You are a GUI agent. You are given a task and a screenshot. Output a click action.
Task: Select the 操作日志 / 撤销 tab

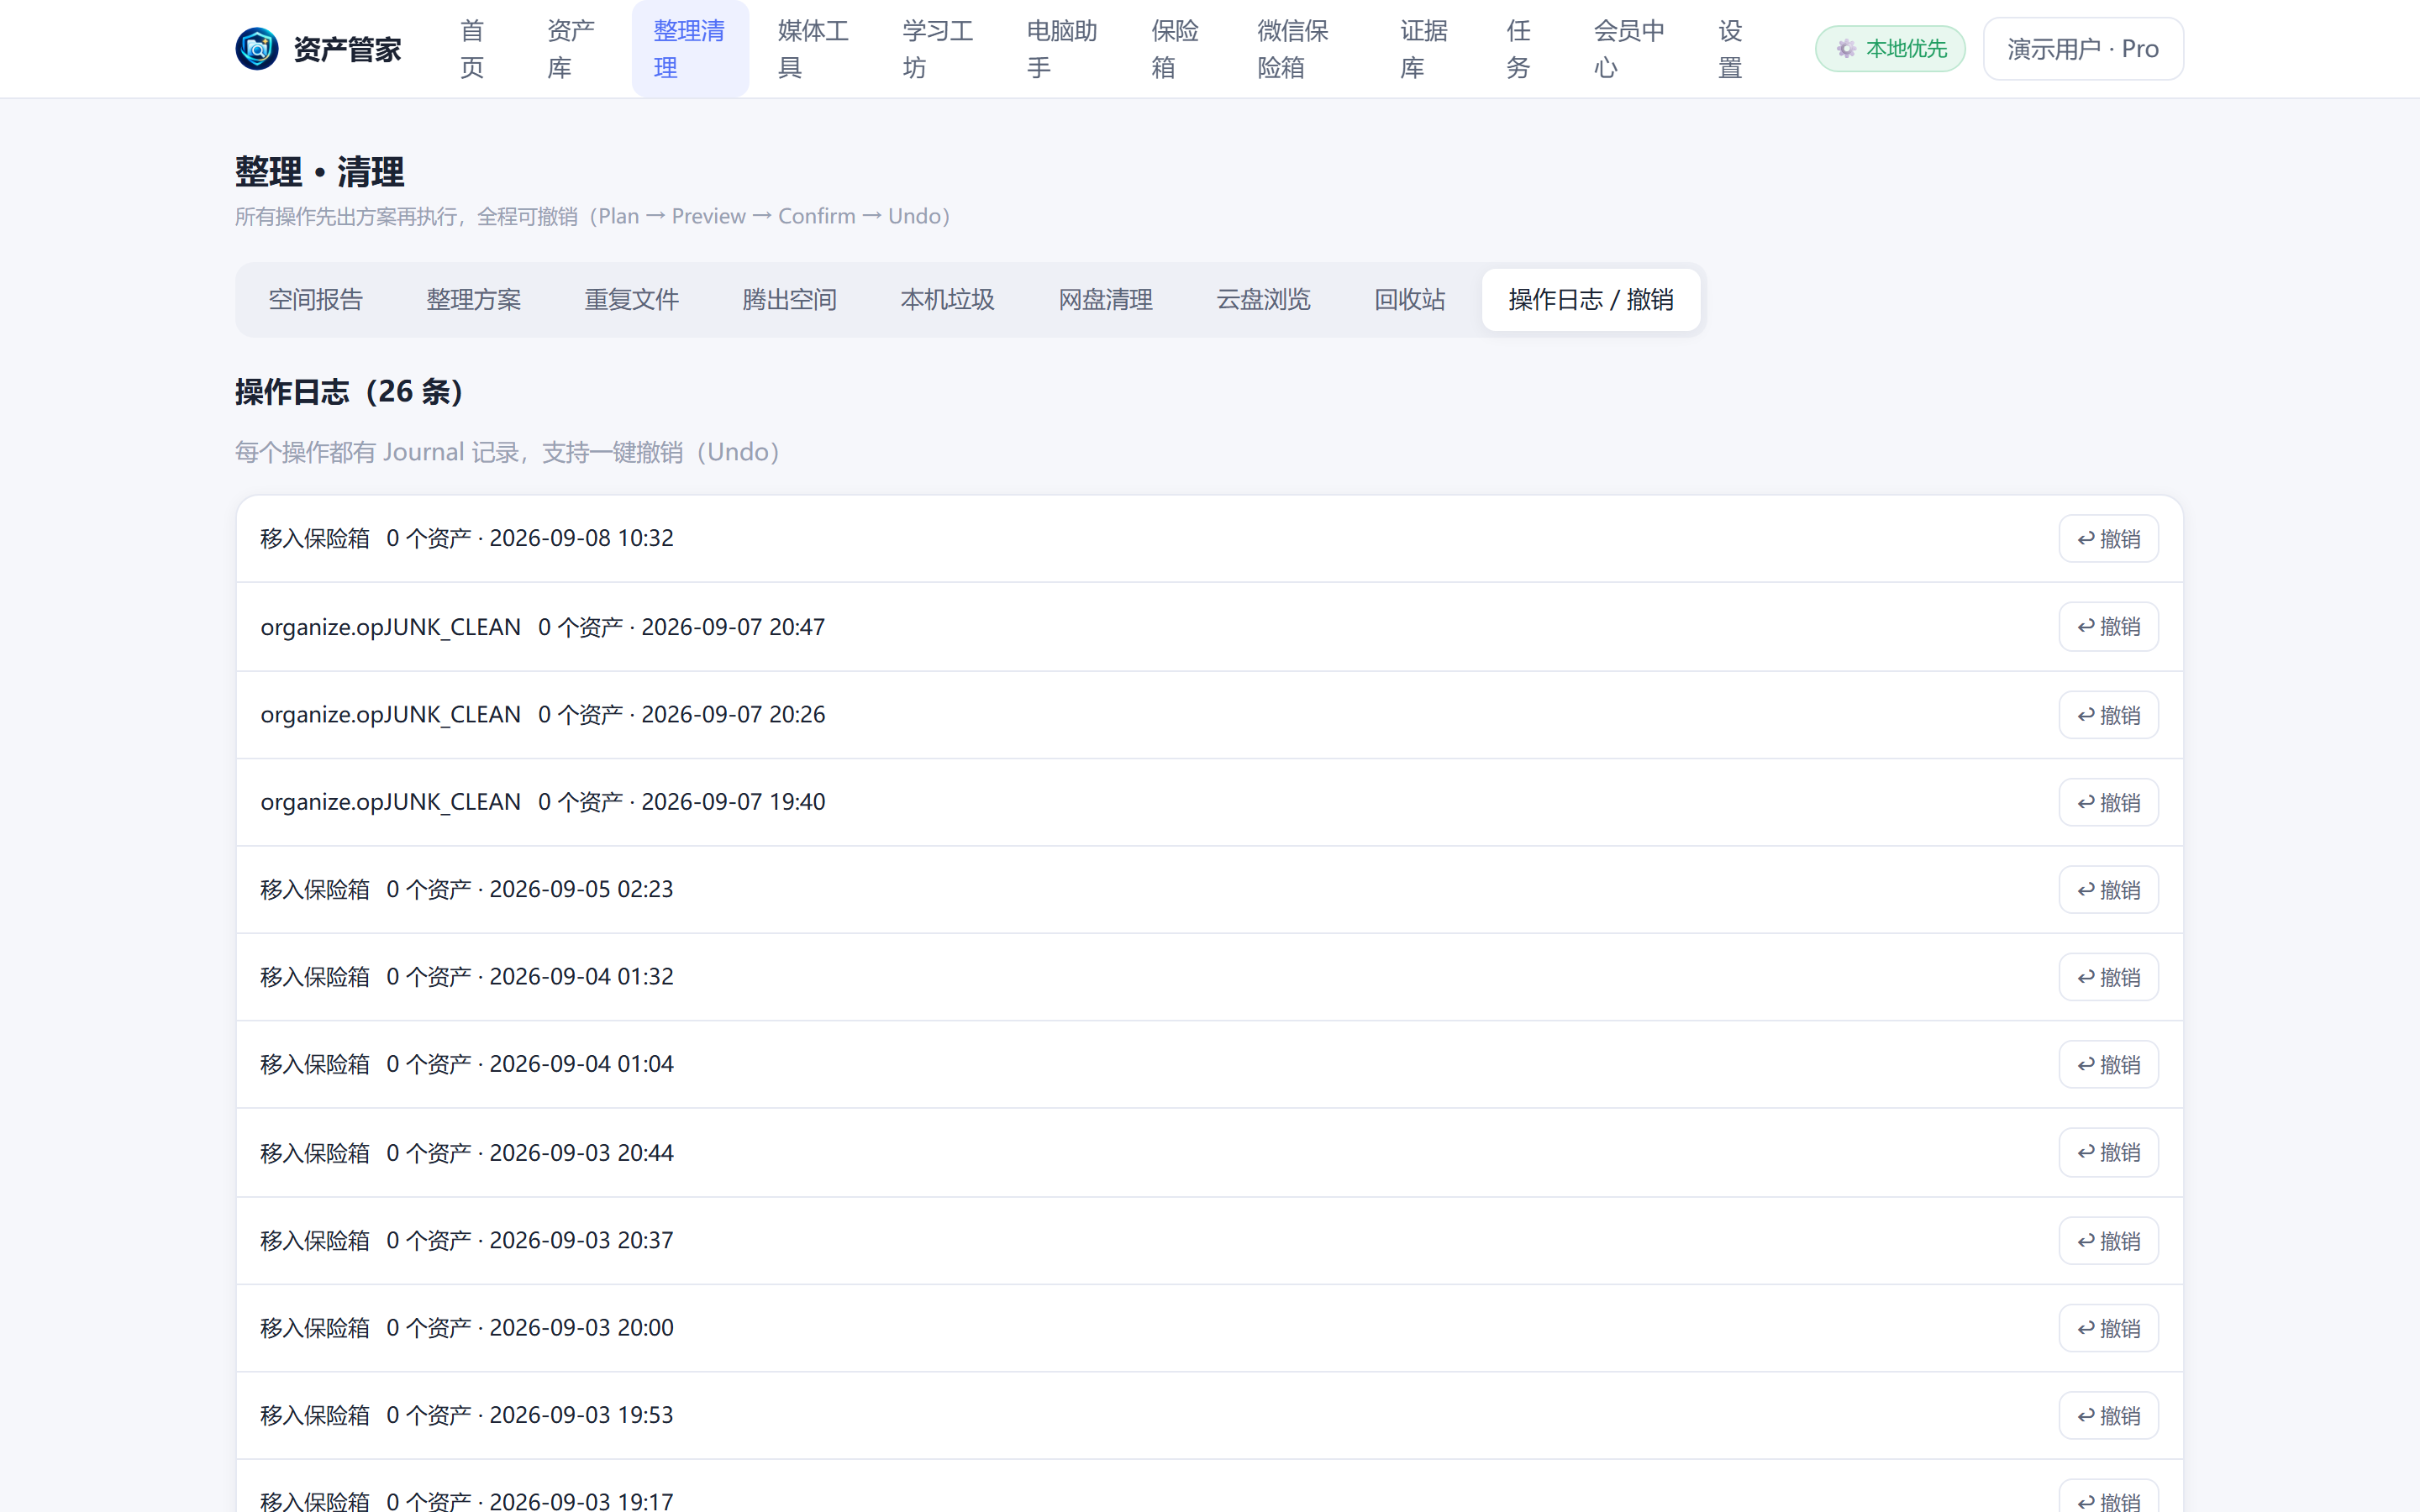[x=1591, y=299]
